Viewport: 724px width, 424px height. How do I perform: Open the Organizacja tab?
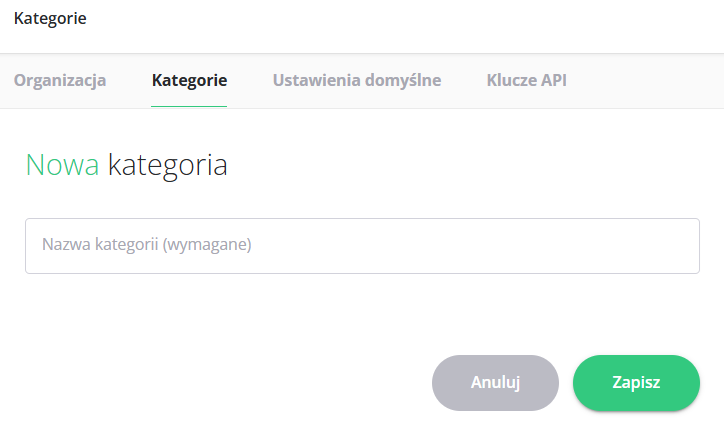click(x=60, y=80)
